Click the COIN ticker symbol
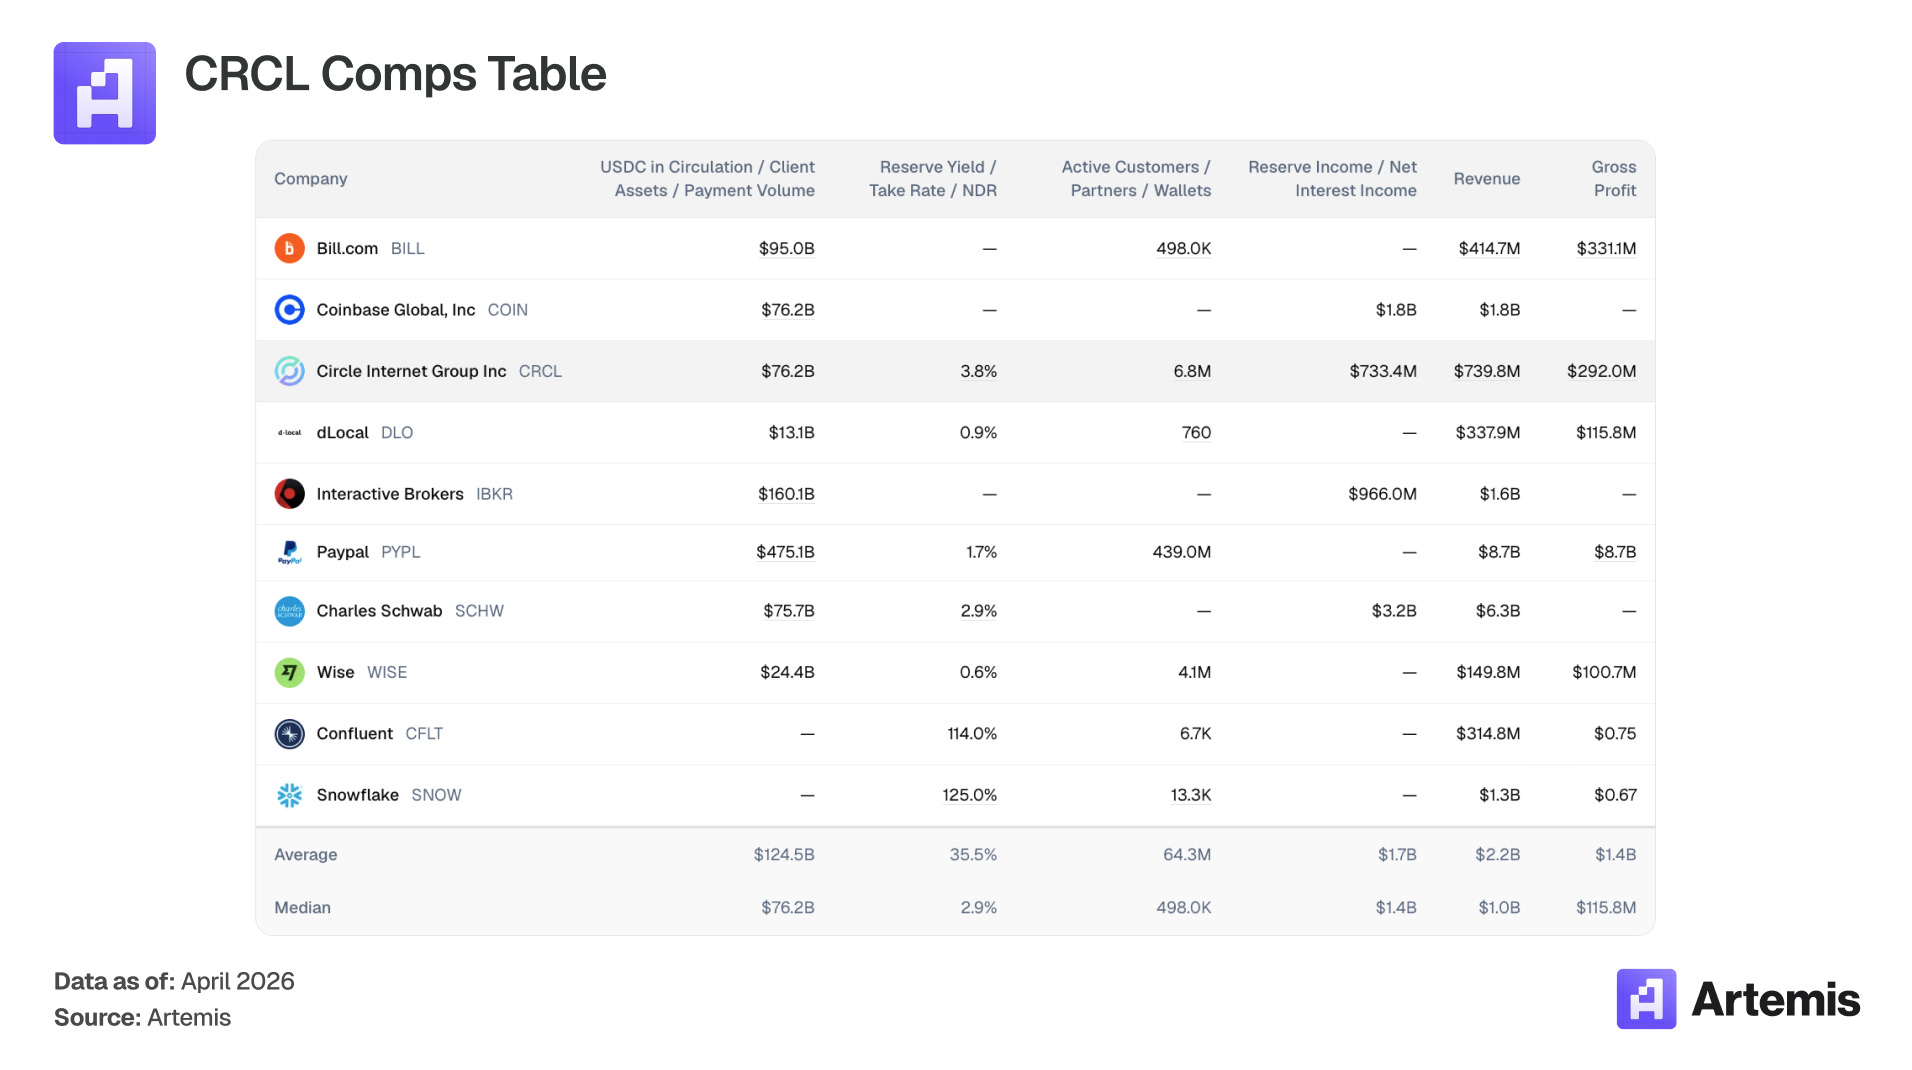The height and width of the screenshot is (1070, 1912). 507,310
